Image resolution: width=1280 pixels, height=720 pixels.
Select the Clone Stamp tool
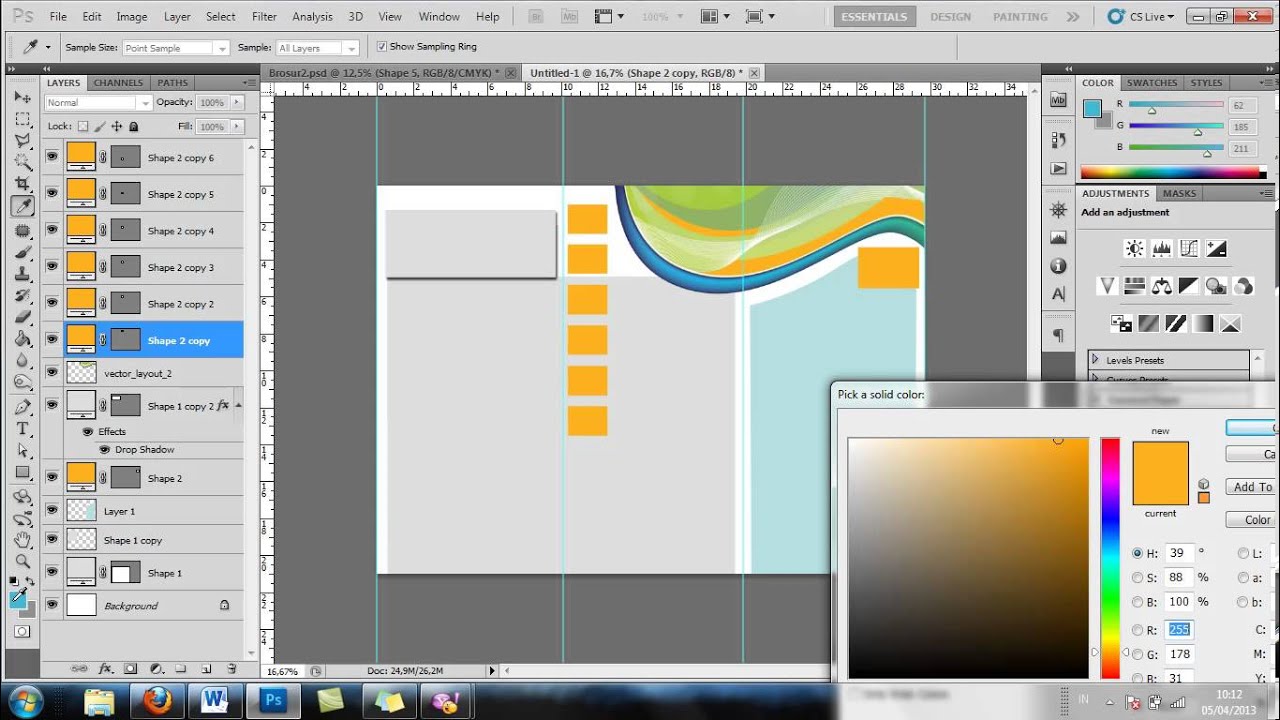pyautogui.click(x=23, y=274)
